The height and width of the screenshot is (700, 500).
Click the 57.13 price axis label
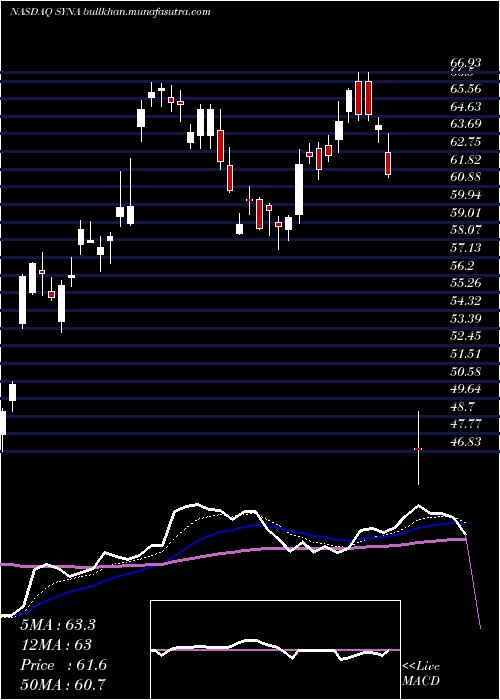pyautogui.click(x=466, y=248)
